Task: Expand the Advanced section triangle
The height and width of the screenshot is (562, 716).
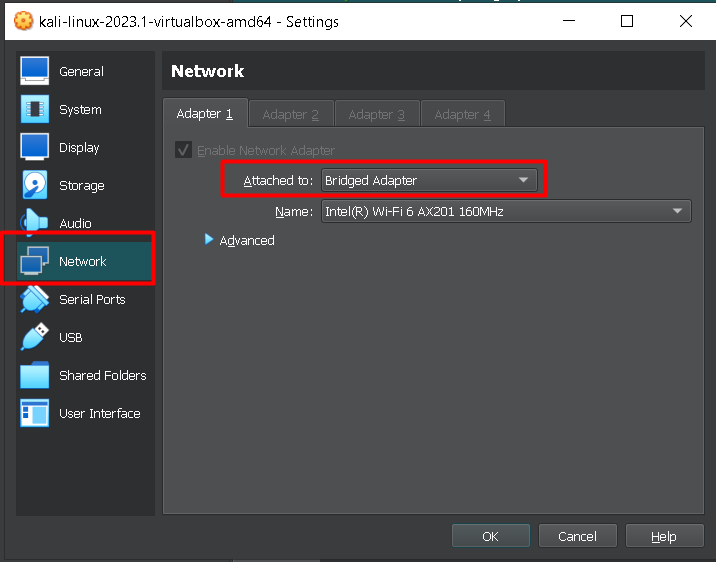Action: 209,239
